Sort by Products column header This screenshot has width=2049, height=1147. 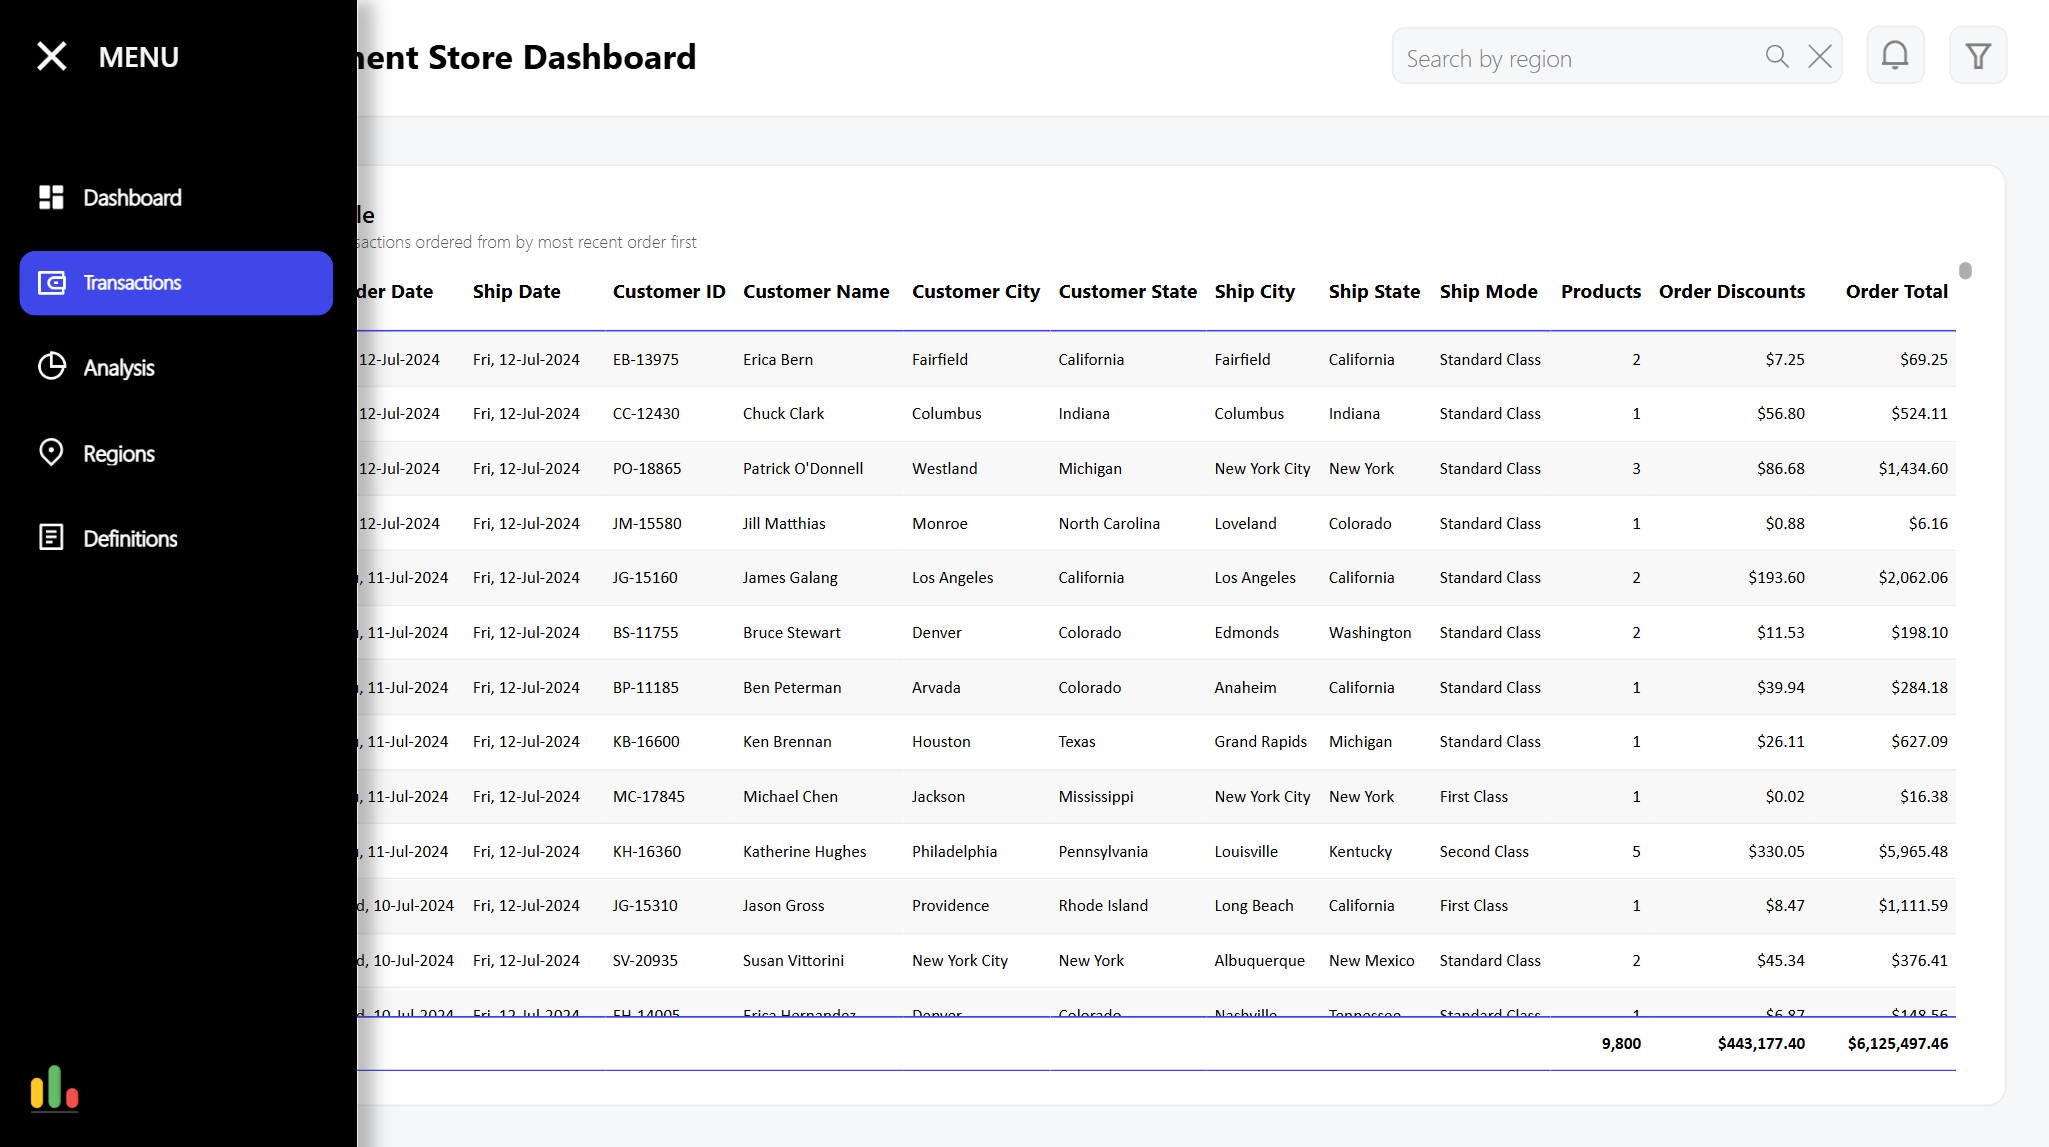coord(1601,292)
